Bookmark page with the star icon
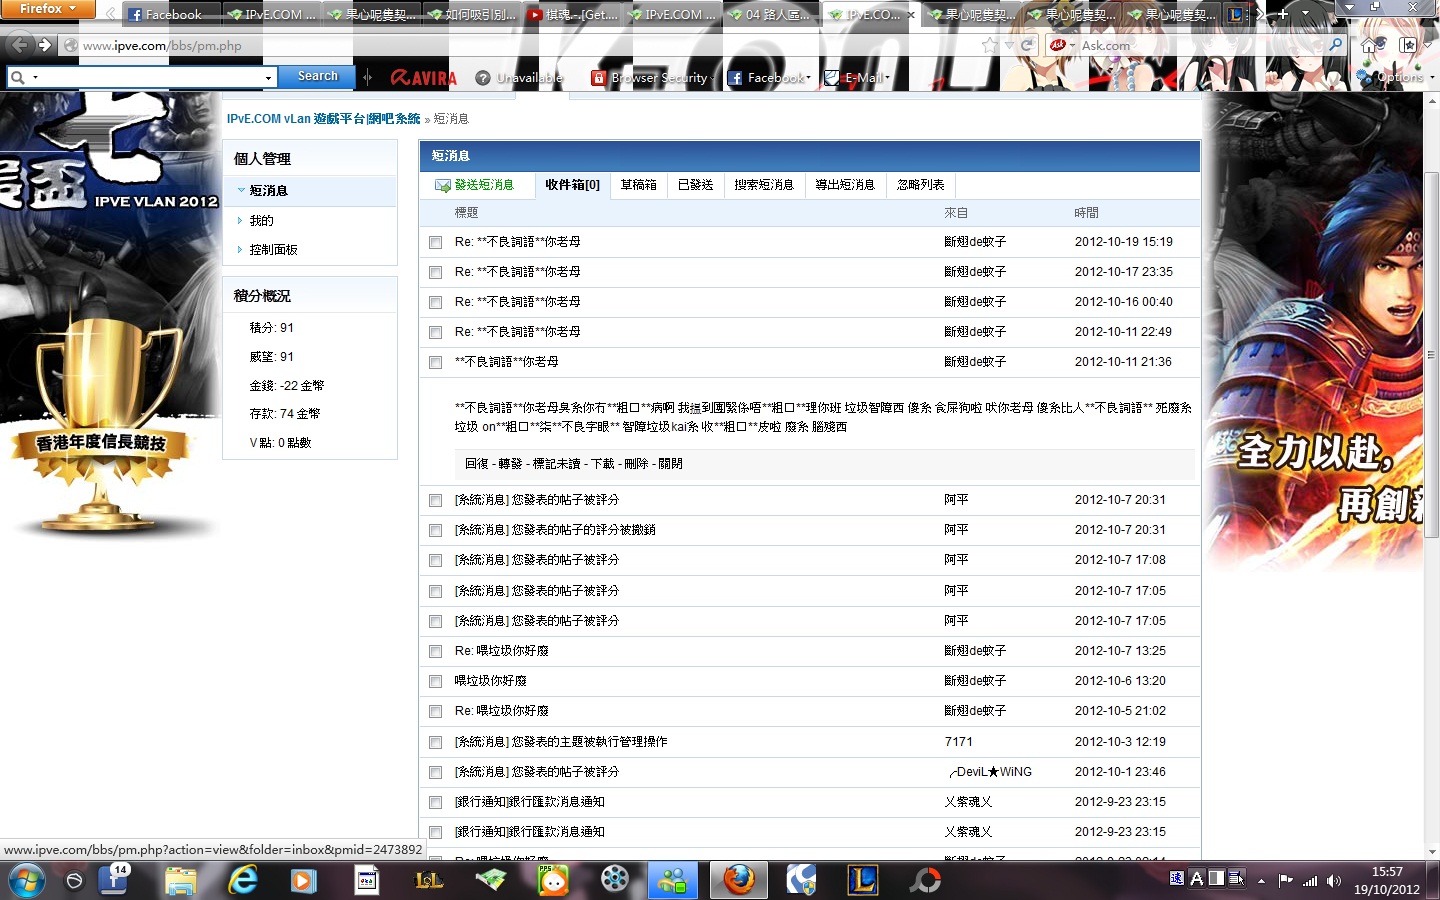The image size is (1440, 900). click(x=989, y=45)
